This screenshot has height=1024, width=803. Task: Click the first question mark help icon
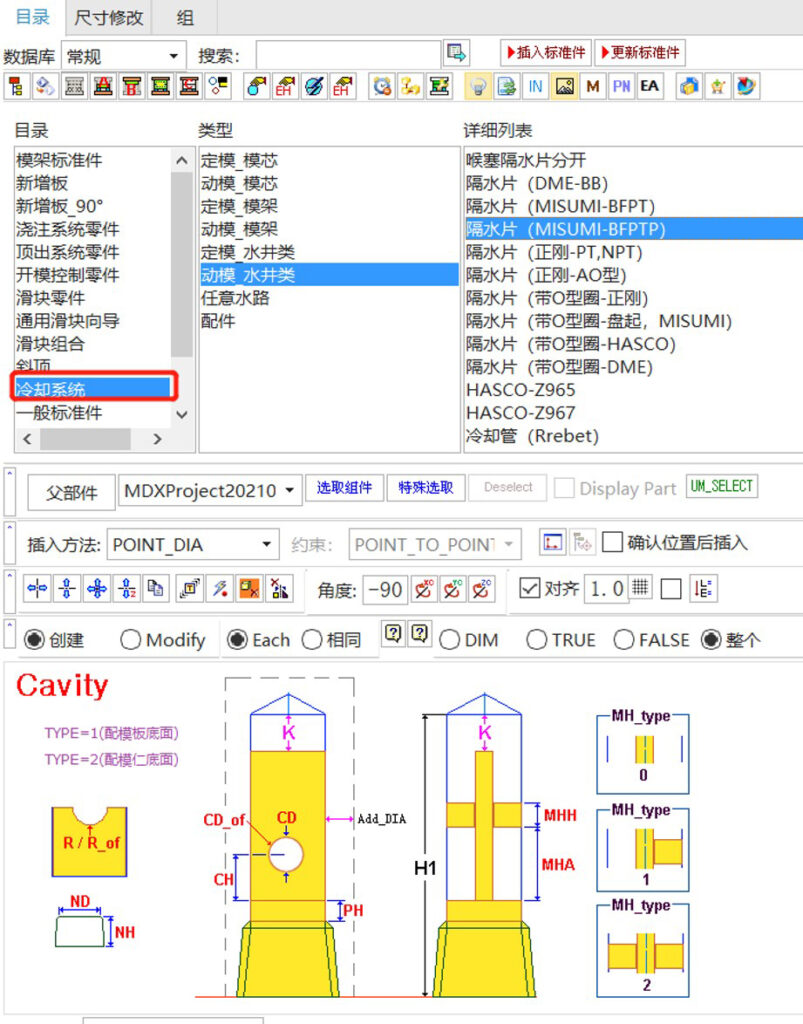click(392, 633)
